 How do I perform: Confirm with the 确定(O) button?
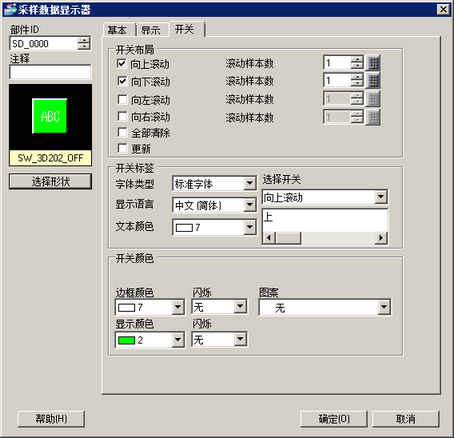334,419
